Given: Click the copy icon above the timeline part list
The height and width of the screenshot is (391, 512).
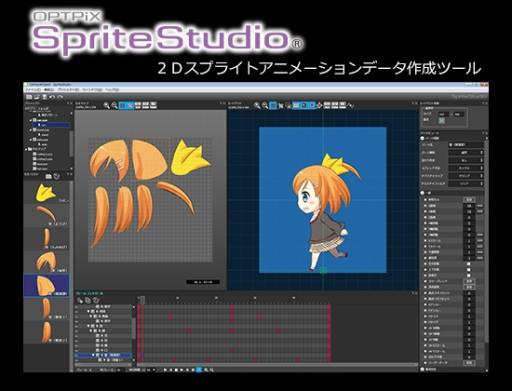Looking at the screenshot, I should tap(88, 300).
